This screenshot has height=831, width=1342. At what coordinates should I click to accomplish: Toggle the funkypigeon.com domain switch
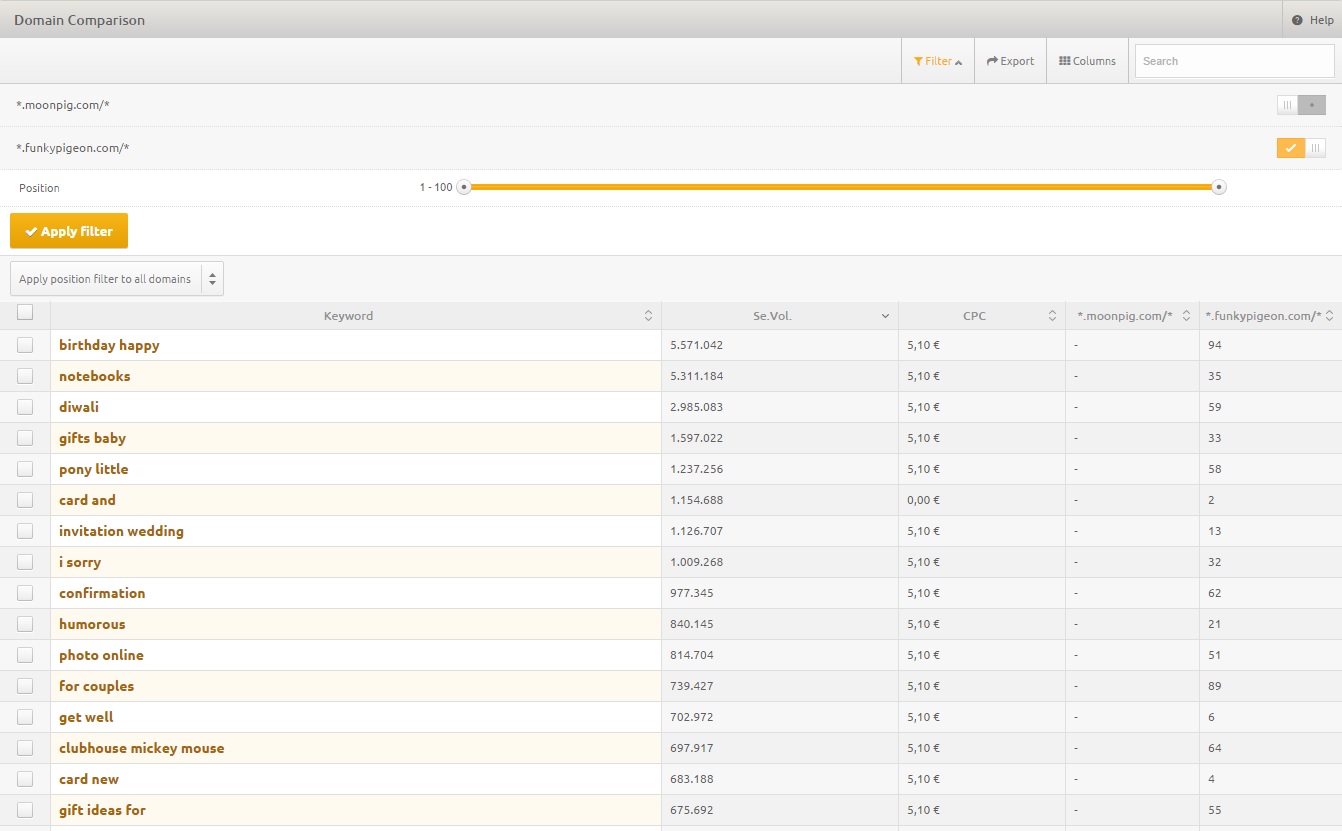click(1301, 148)
